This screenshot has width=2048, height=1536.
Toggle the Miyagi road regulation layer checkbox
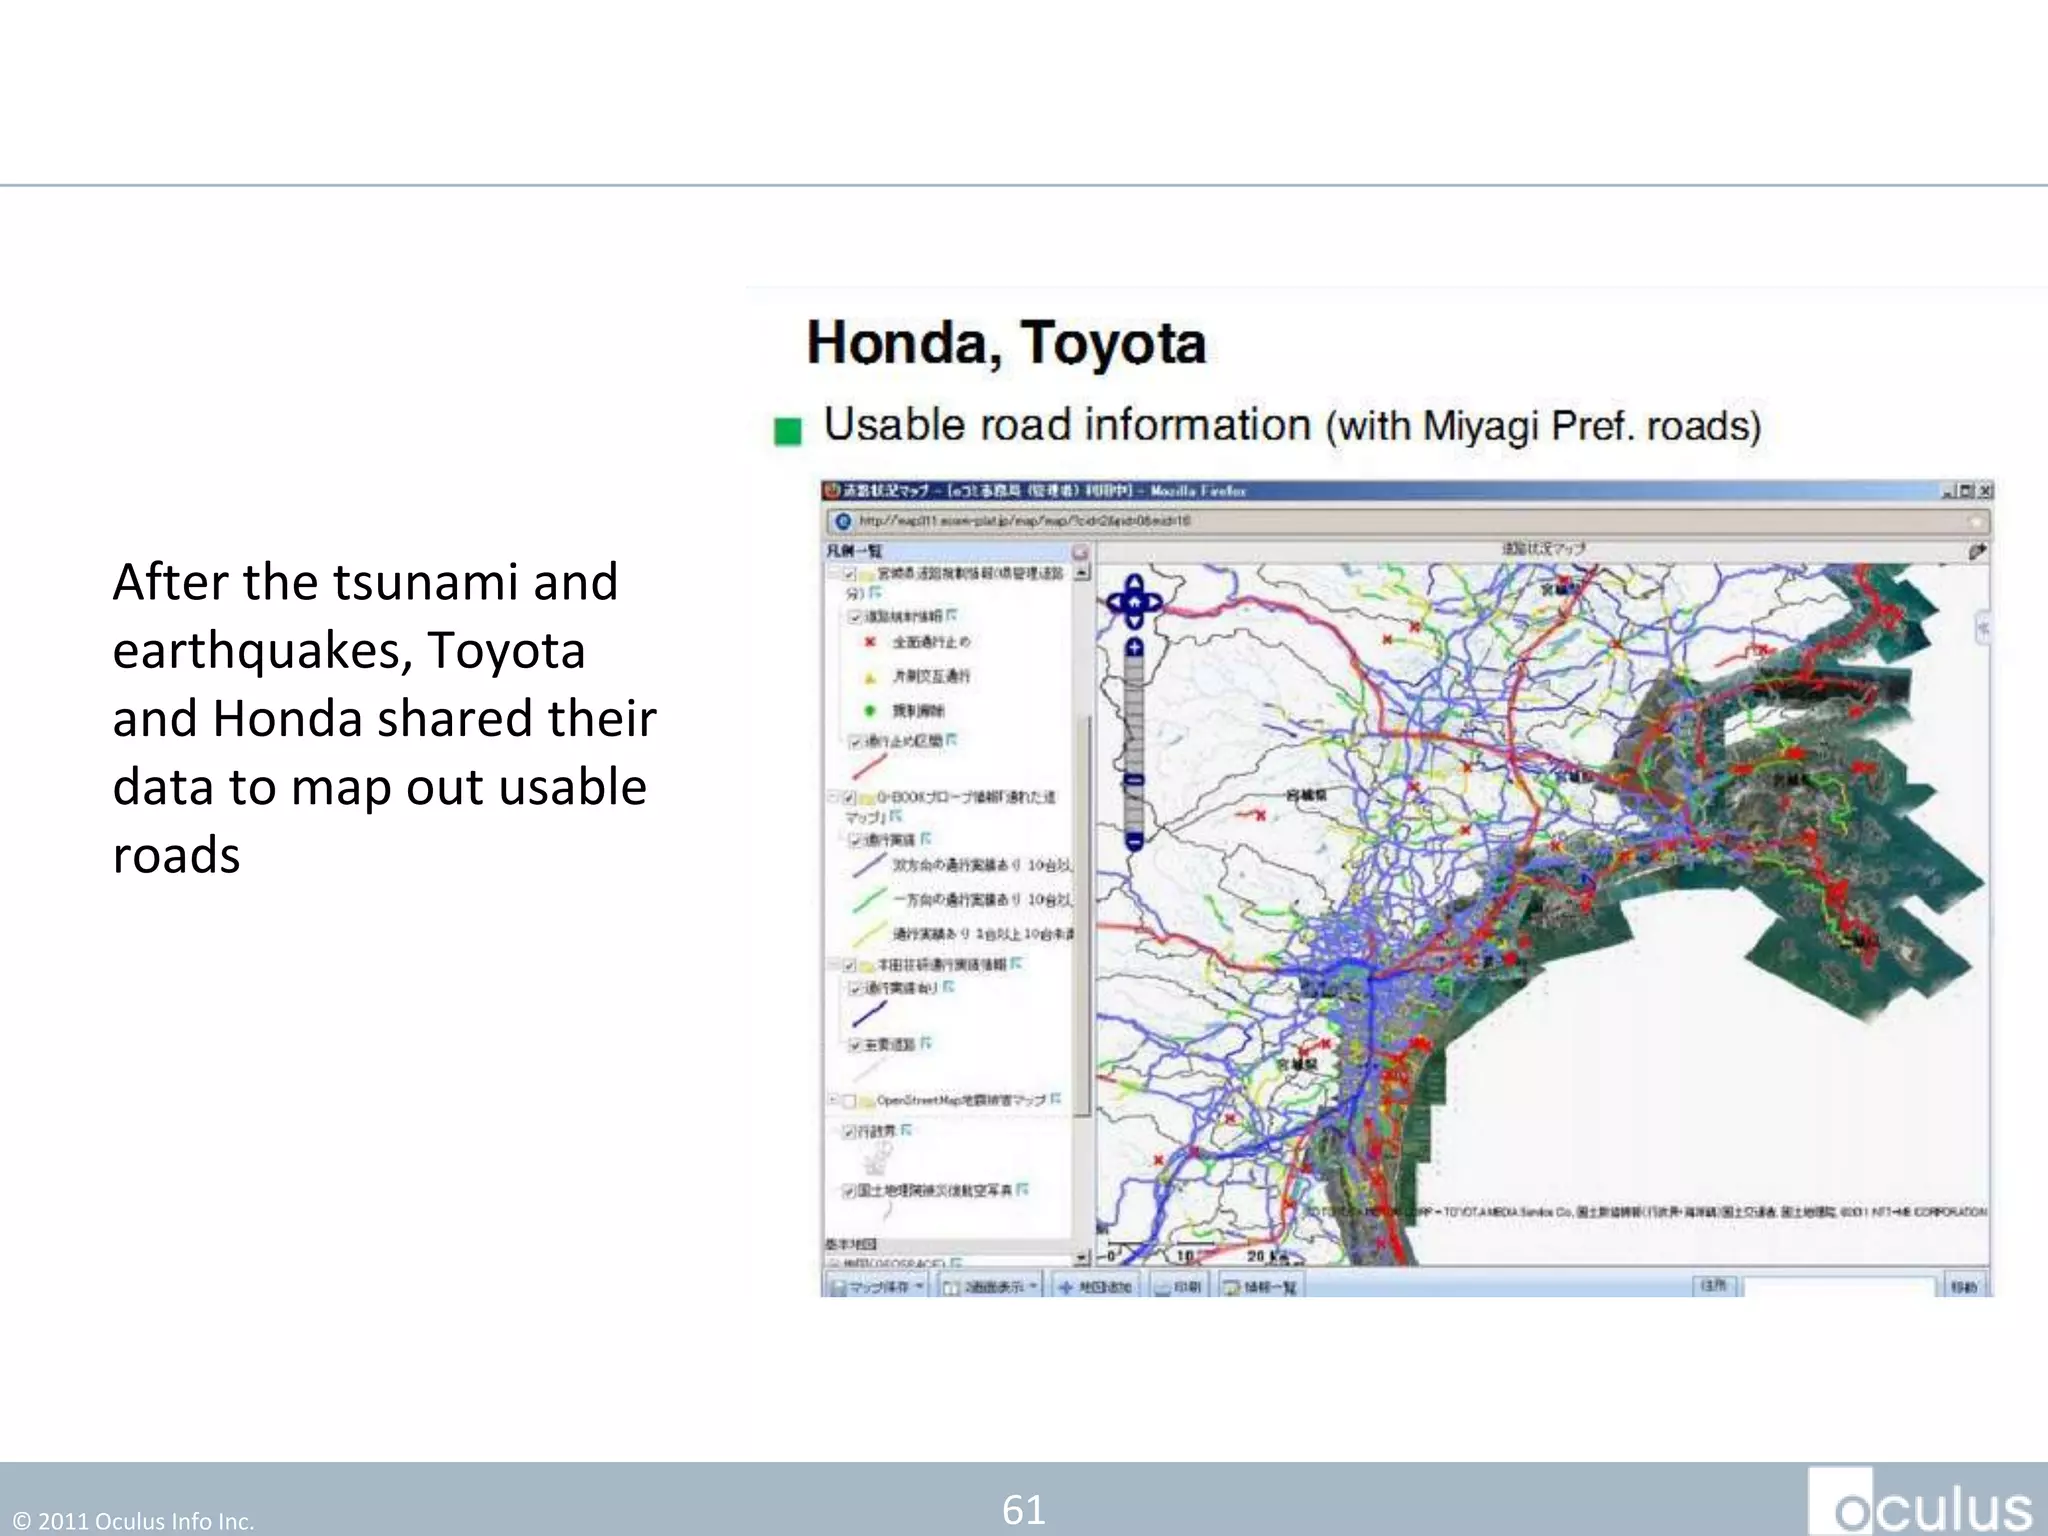pos(849,574)
